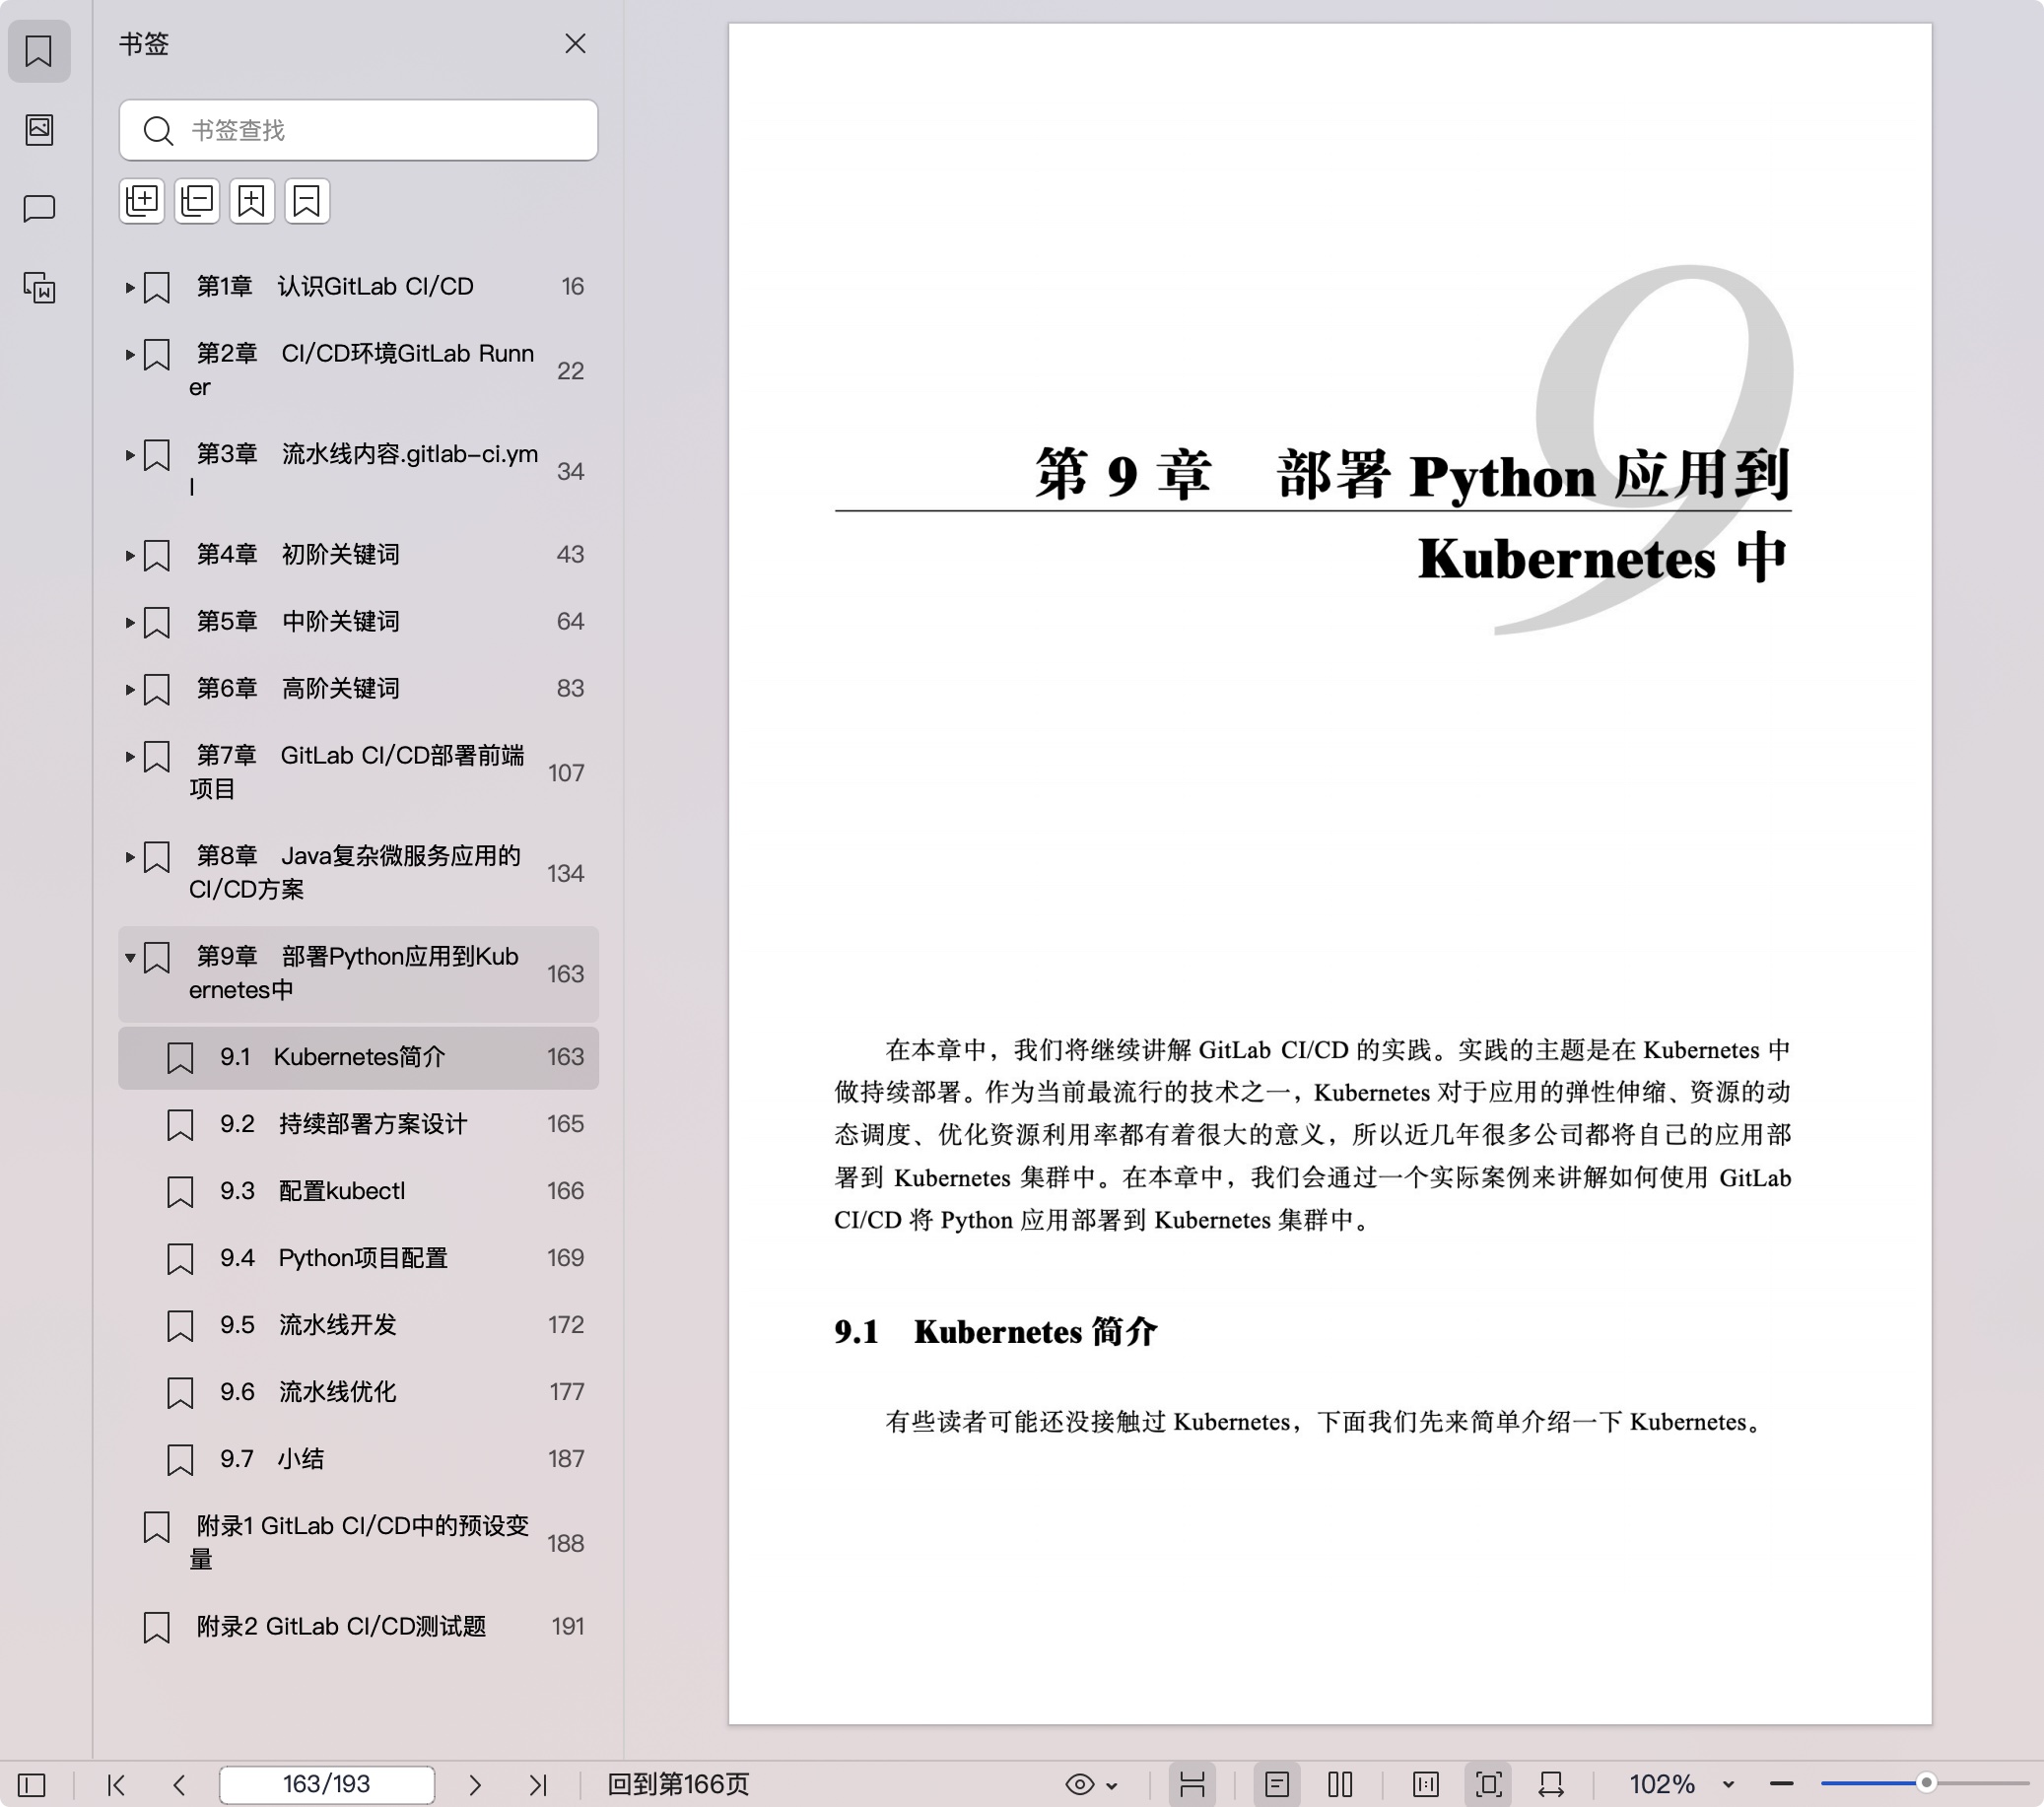
Task: Toggle continuous scrolling mode icon
Action: tap(1192, 1785)
